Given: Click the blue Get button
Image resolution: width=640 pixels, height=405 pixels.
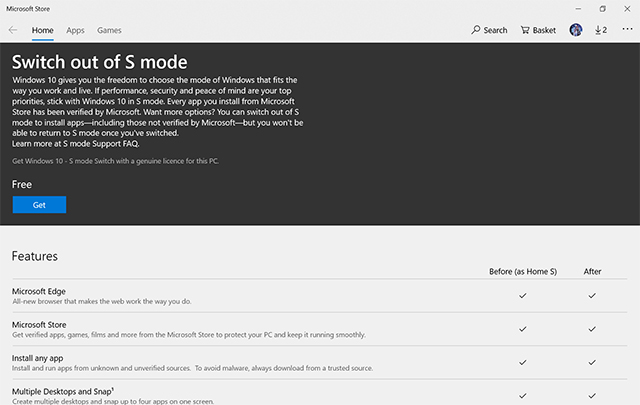Looking at the screenshot, I should [39, 205].
